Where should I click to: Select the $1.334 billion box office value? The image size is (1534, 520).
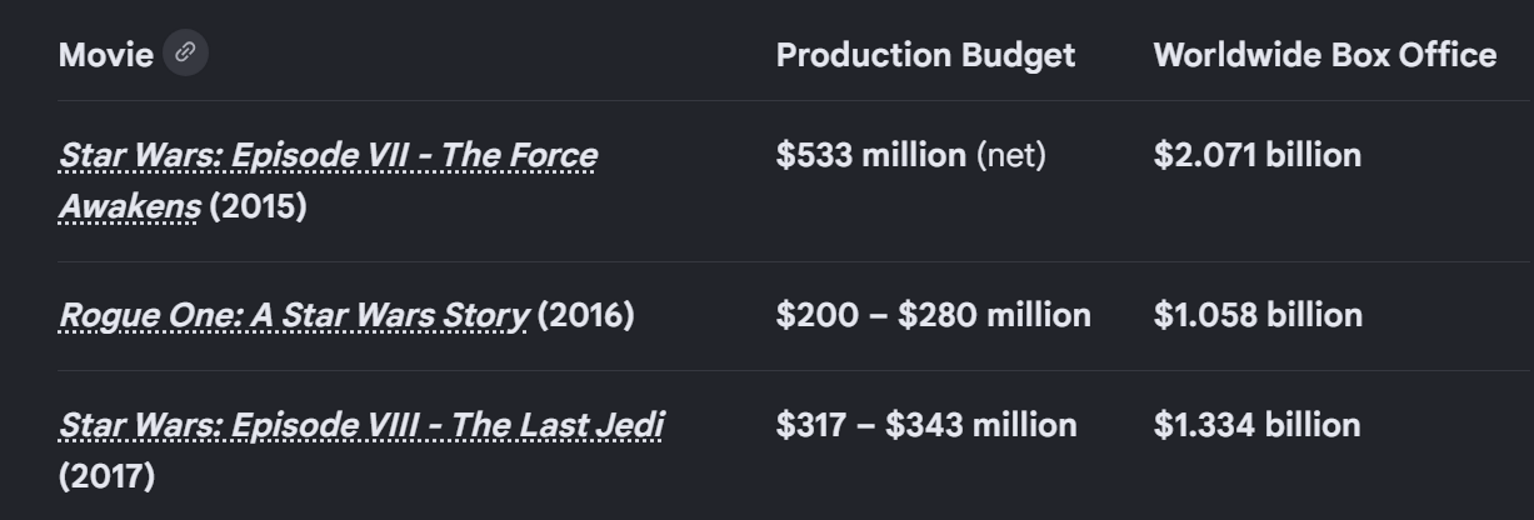coord(1257,425)
